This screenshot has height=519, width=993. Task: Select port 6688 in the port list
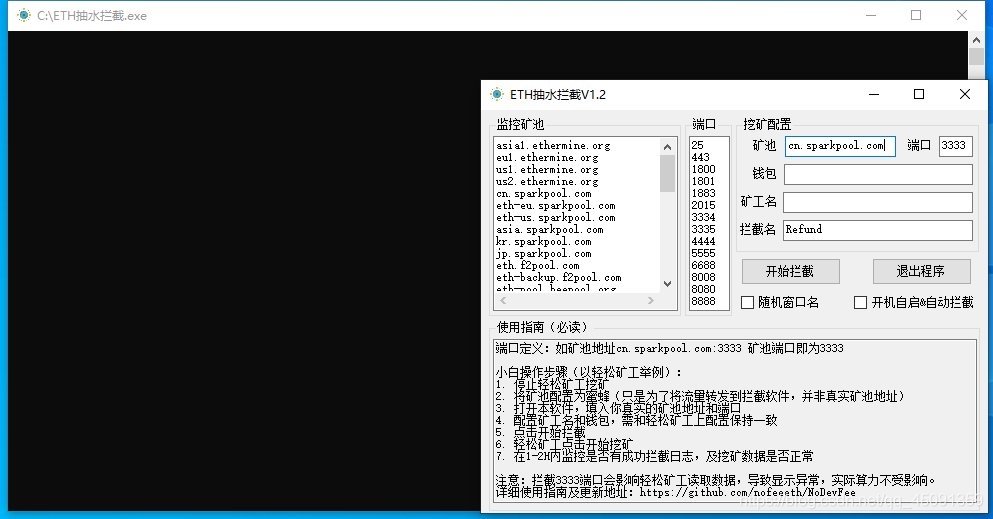tap(704, 265)
